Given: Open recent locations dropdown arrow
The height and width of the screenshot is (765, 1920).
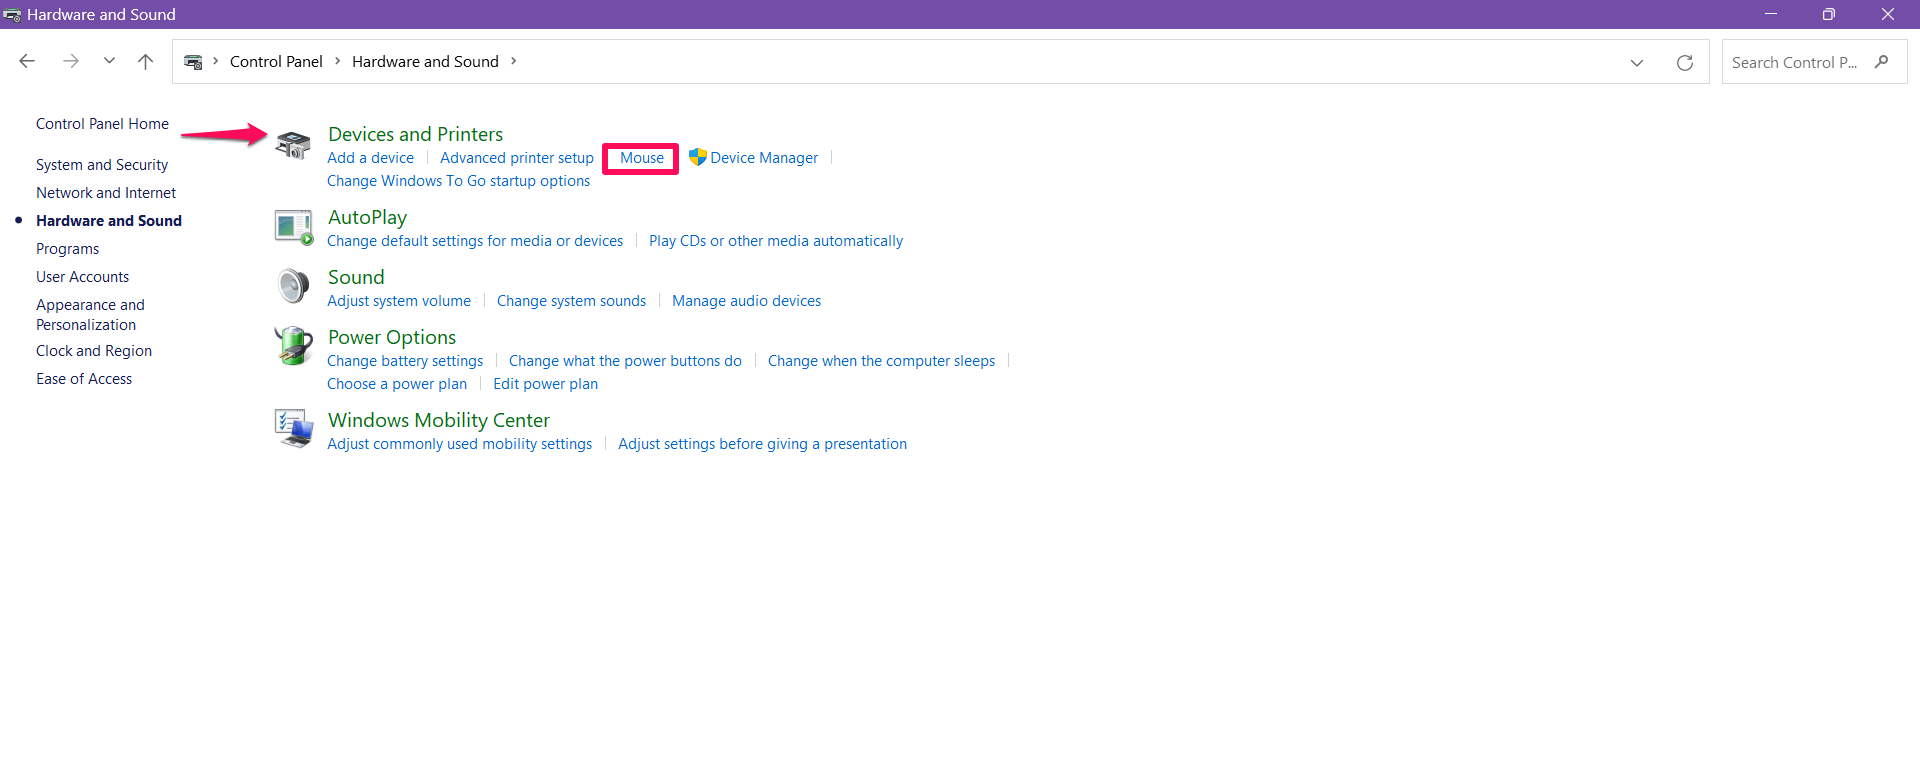Looking at the screenshot, I should 109,61.
